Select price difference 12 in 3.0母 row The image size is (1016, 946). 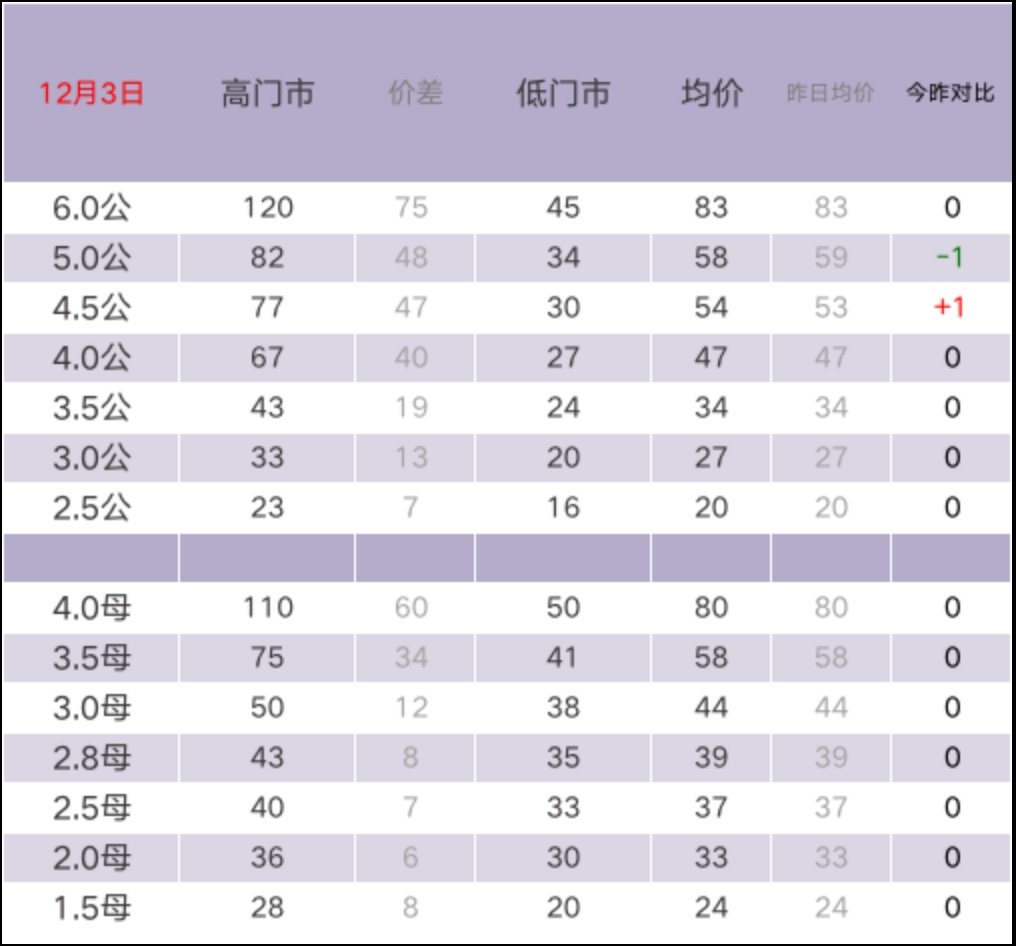(x=411, y=708)
